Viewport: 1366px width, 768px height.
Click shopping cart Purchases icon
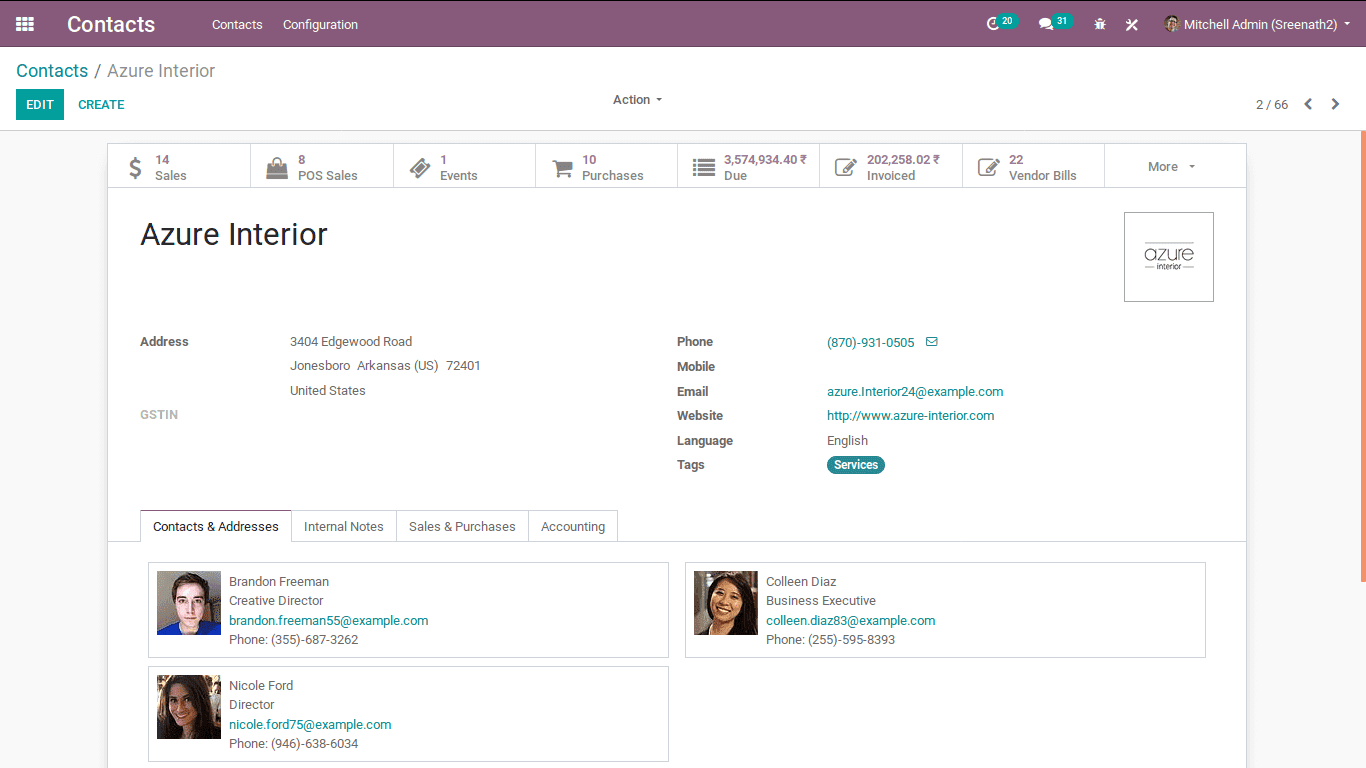pos(563,168)
